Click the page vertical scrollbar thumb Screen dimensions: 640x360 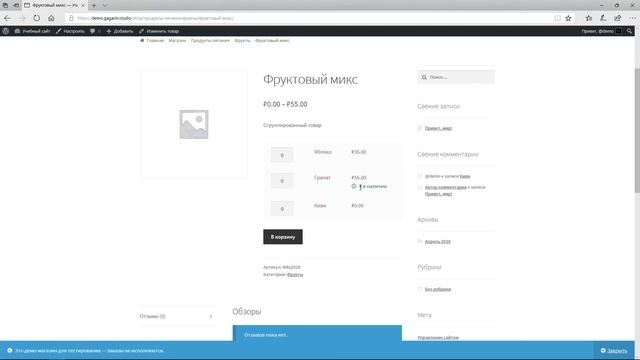coord(637,131)
